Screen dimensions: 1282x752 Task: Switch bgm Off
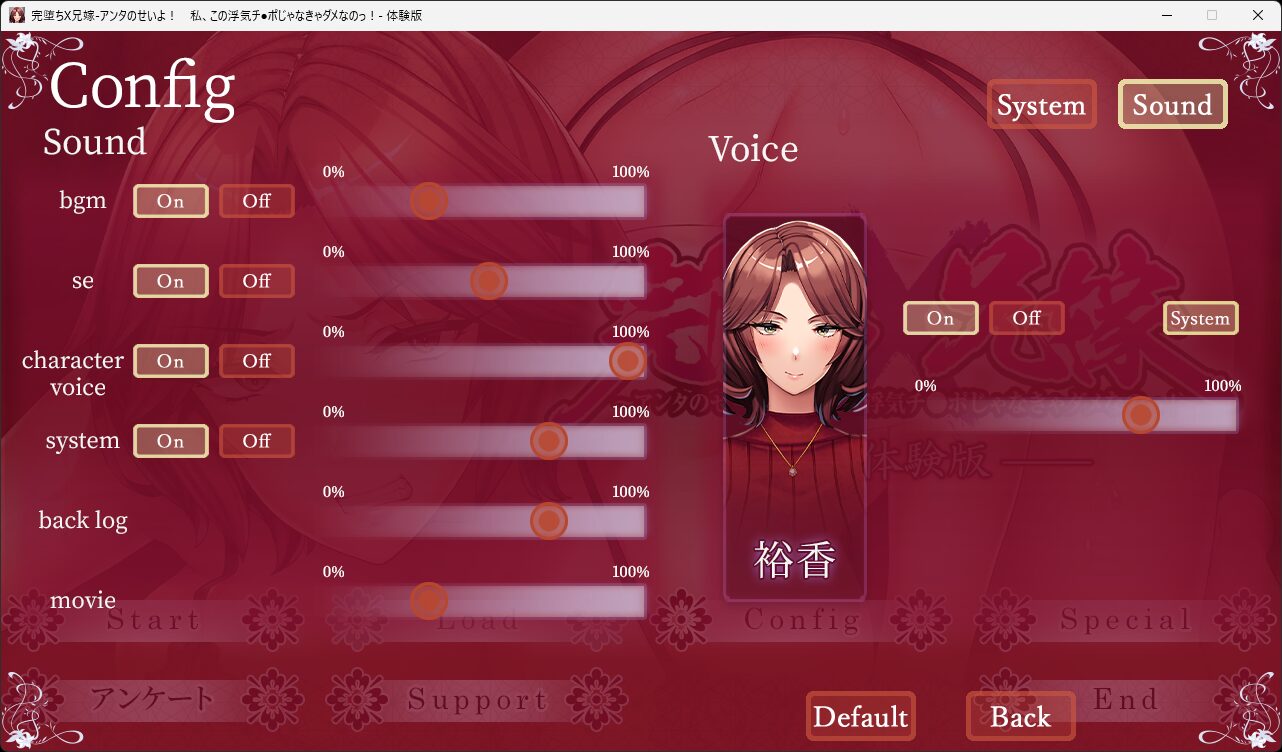coord(257,201)
